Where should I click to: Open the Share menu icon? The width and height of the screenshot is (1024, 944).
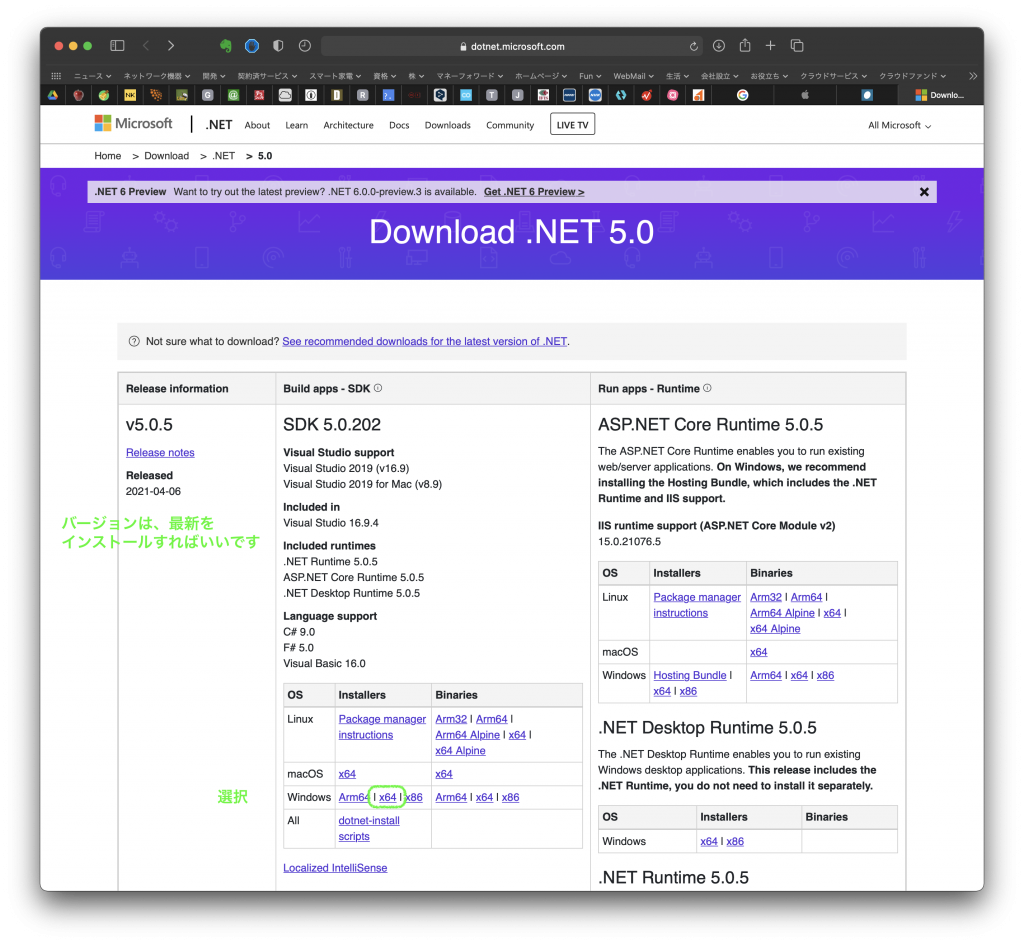tap(745, 45)
